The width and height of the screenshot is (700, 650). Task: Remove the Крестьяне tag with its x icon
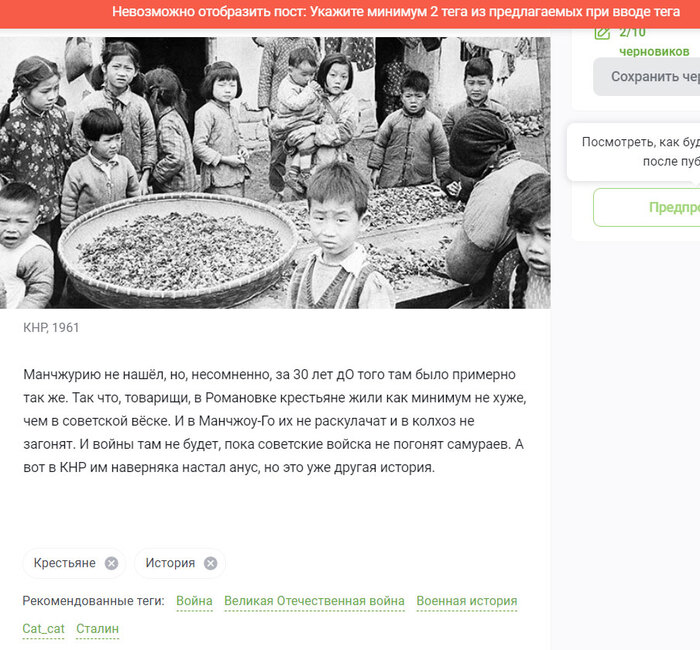[x=111, y=563]
